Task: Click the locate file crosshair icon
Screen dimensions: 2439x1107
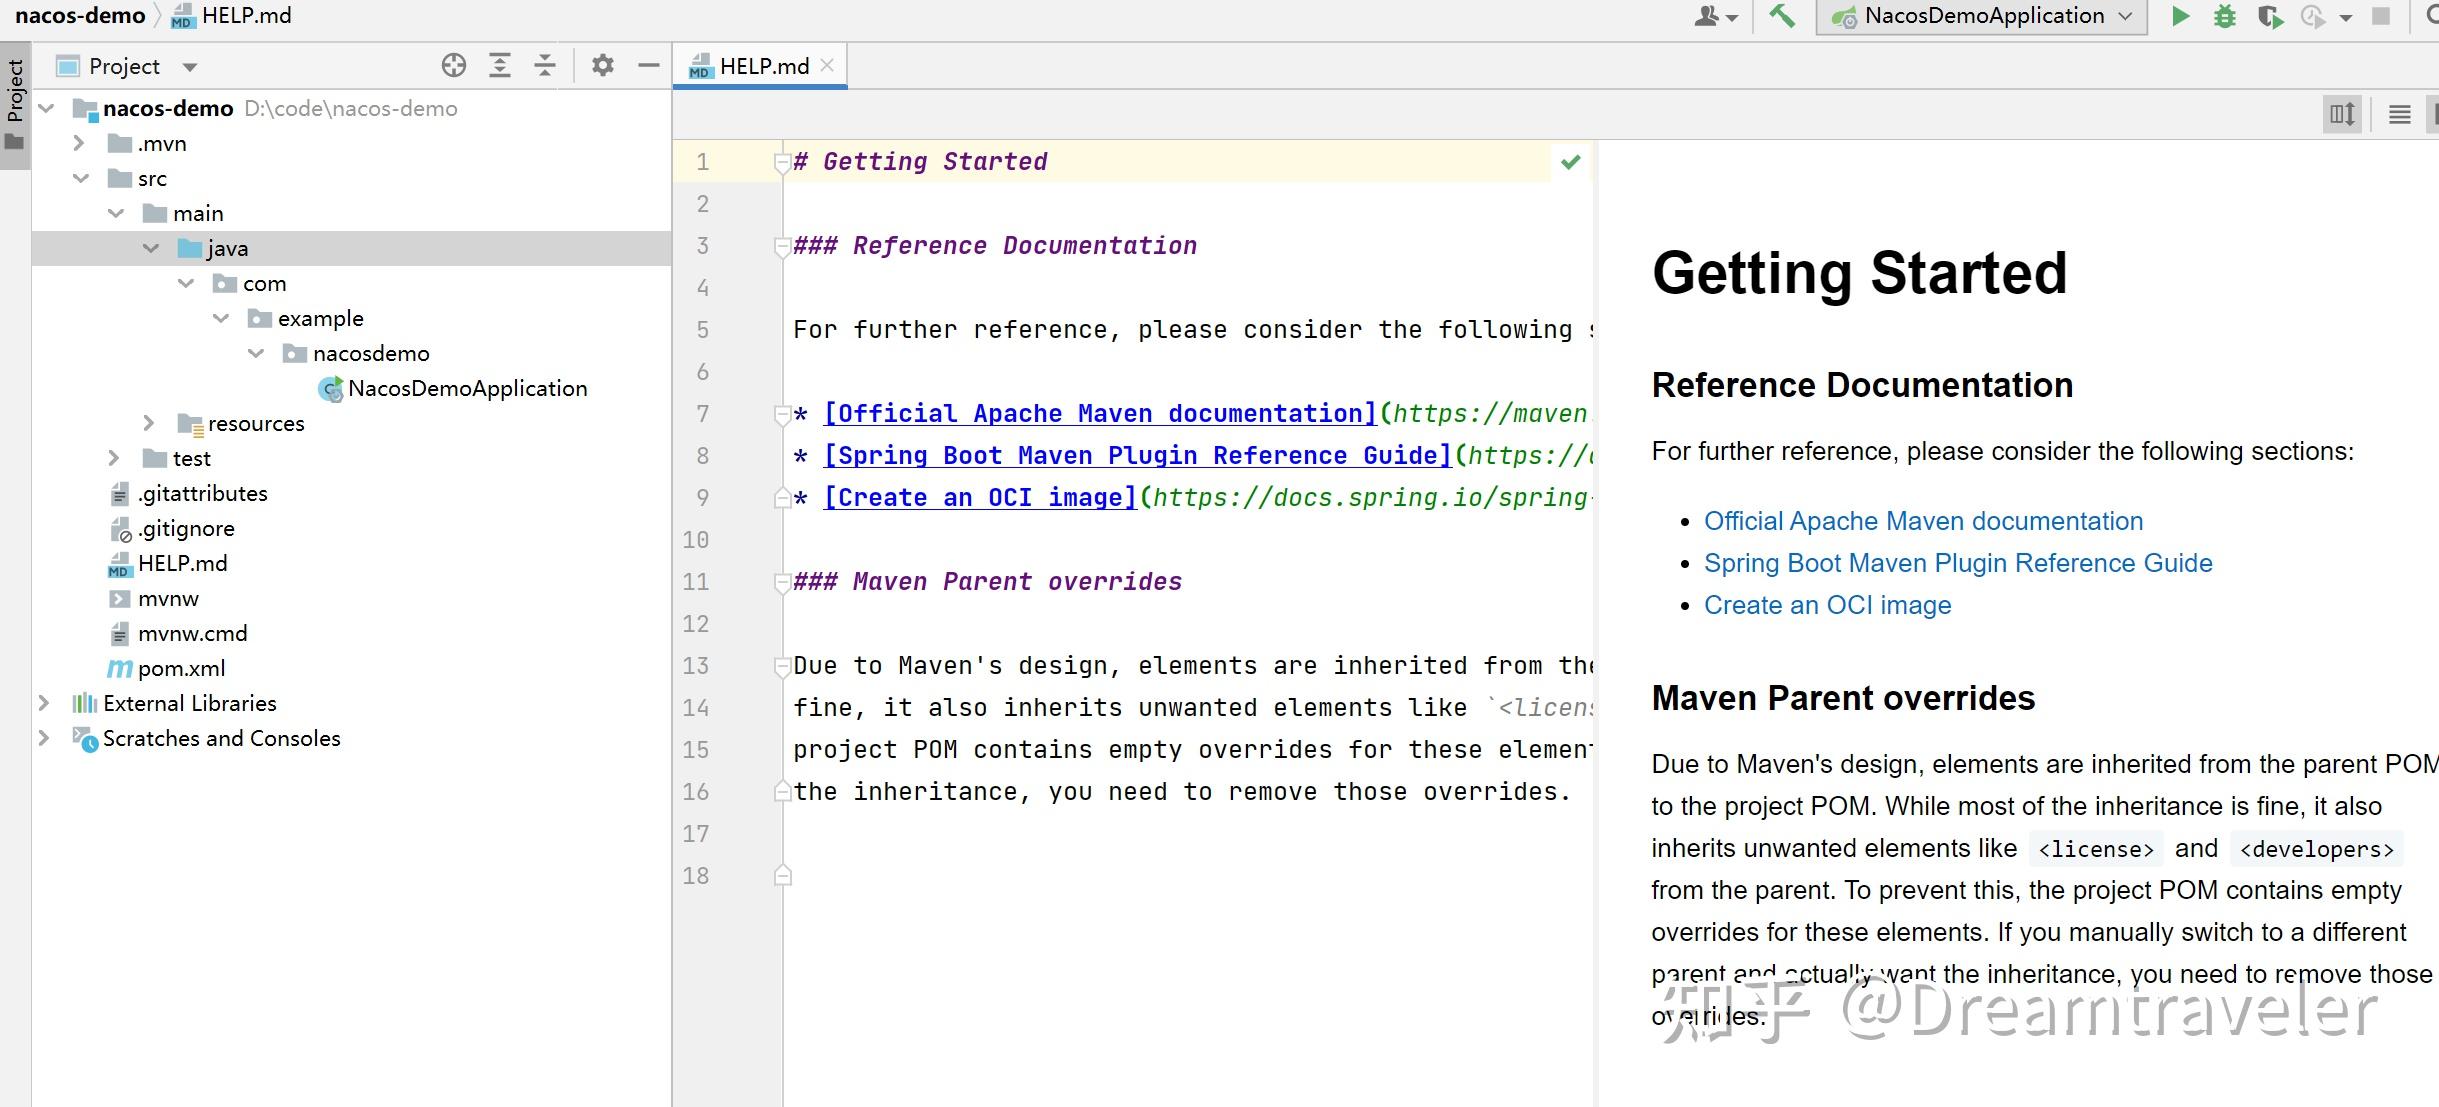Action: tap(454, 66)
